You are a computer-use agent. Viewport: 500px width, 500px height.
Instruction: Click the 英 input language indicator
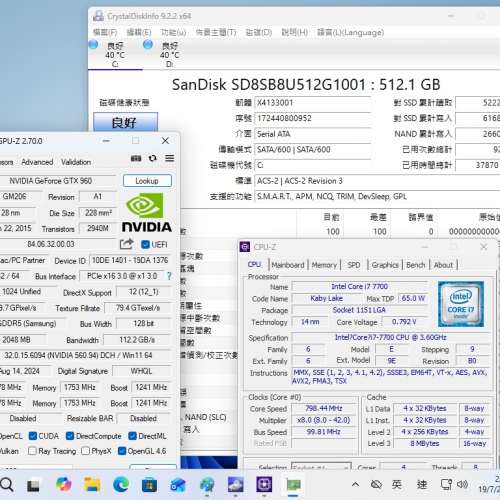pyautogui.click(x=397, y=484)
